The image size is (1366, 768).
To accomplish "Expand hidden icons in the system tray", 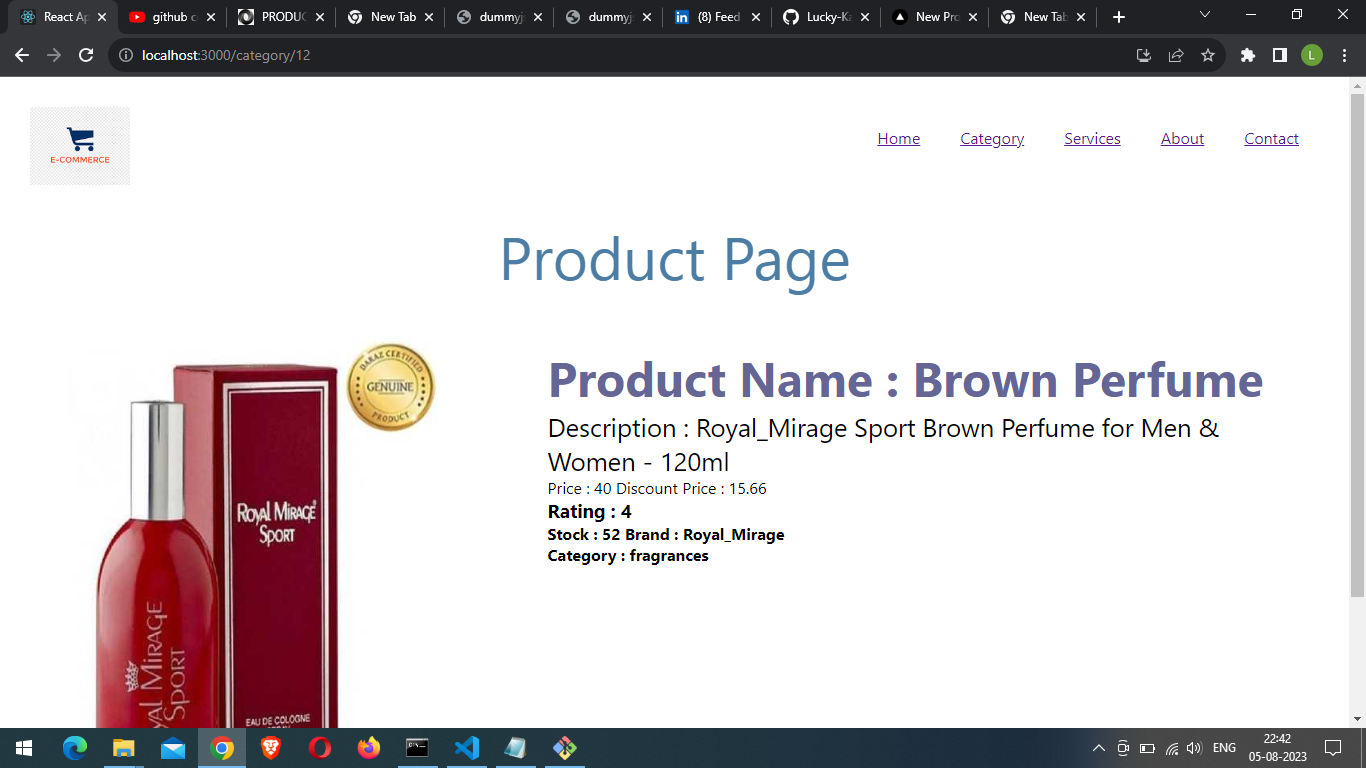I will tap(1100, 747).
